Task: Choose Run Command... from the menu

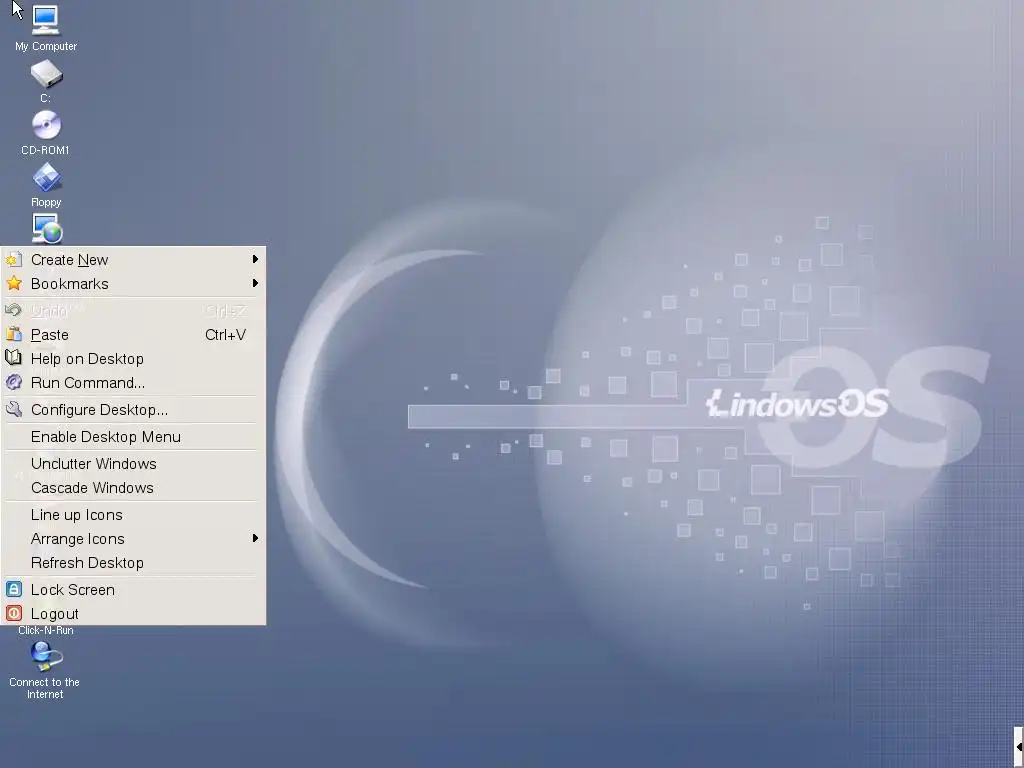Action: tap(133, 383)
